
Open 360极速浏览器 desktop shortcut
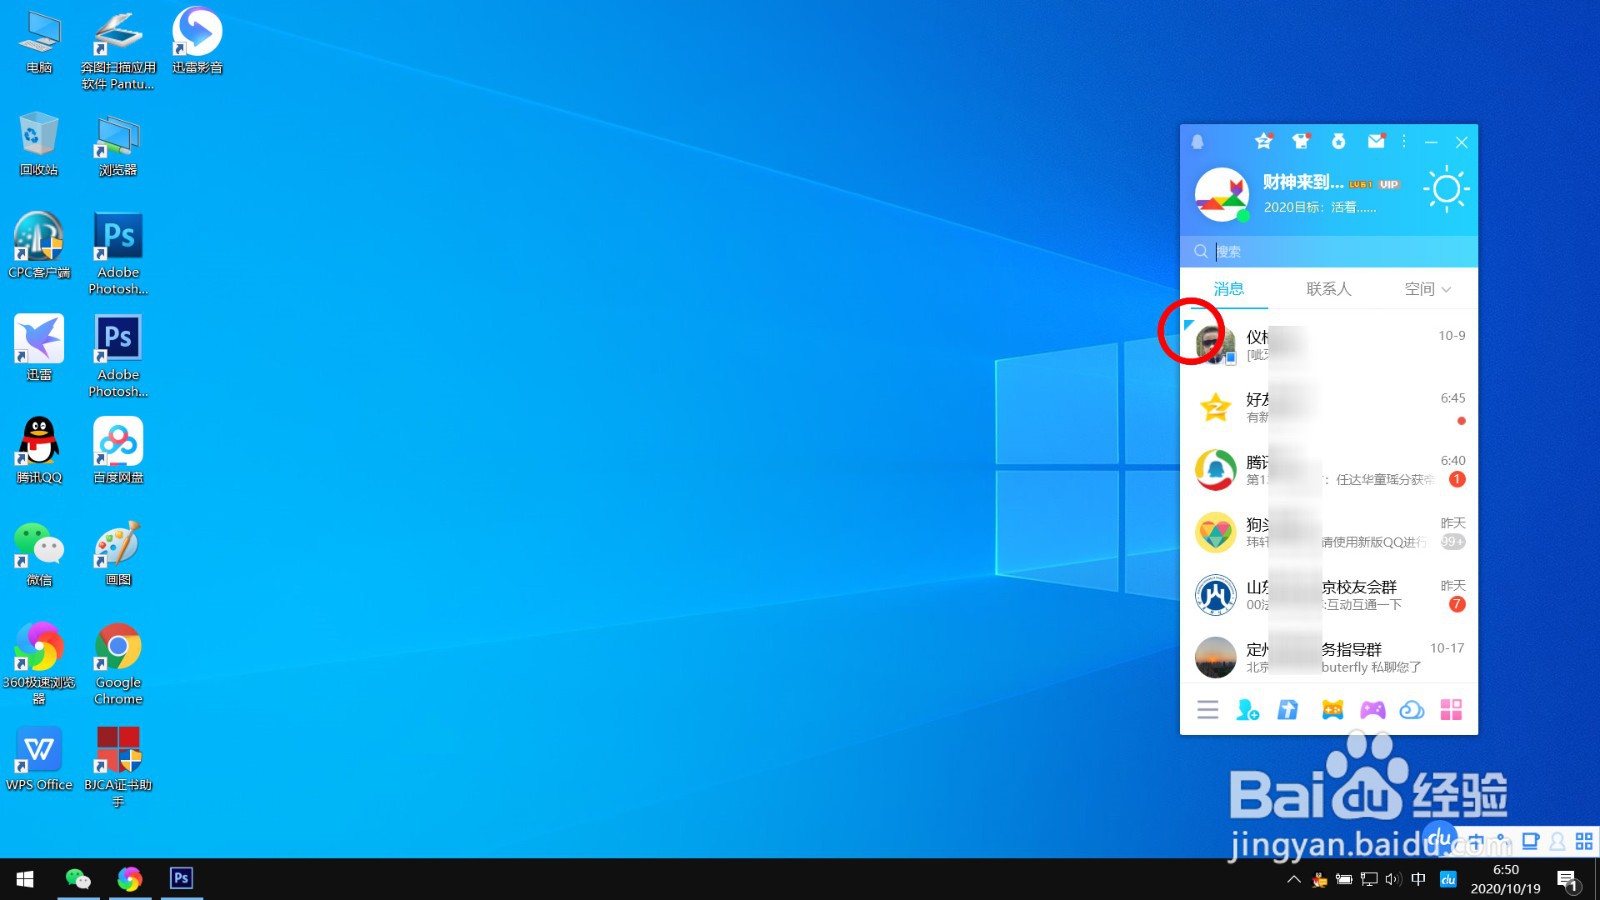(x=39, y=662)
